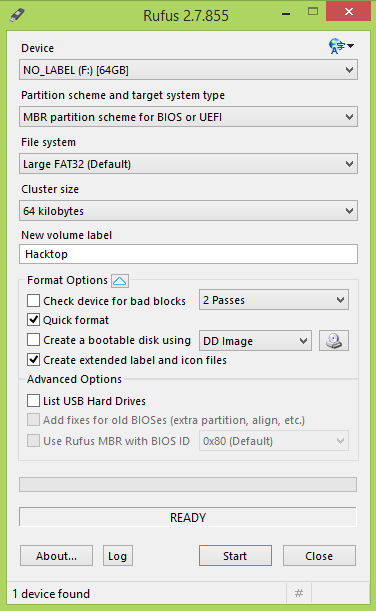Open the language selection globe icon
The width and height of the screenshot is (376, 611).
point(341,46)
